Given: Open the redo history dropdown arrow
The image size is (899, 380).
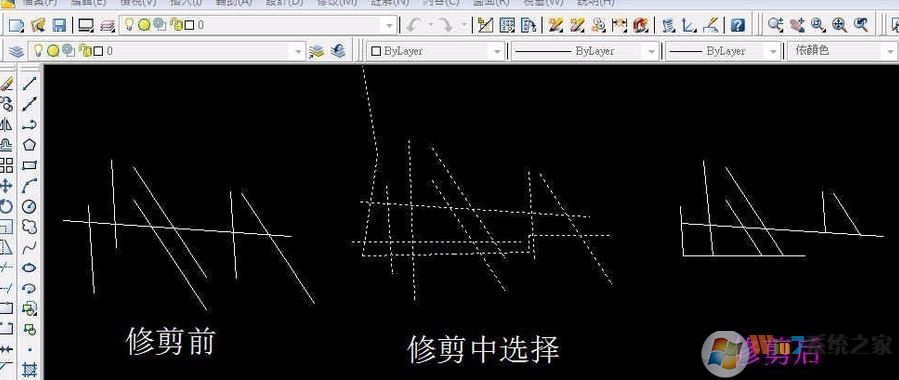Looking at the screenshot, I should (x=463, y=25).
